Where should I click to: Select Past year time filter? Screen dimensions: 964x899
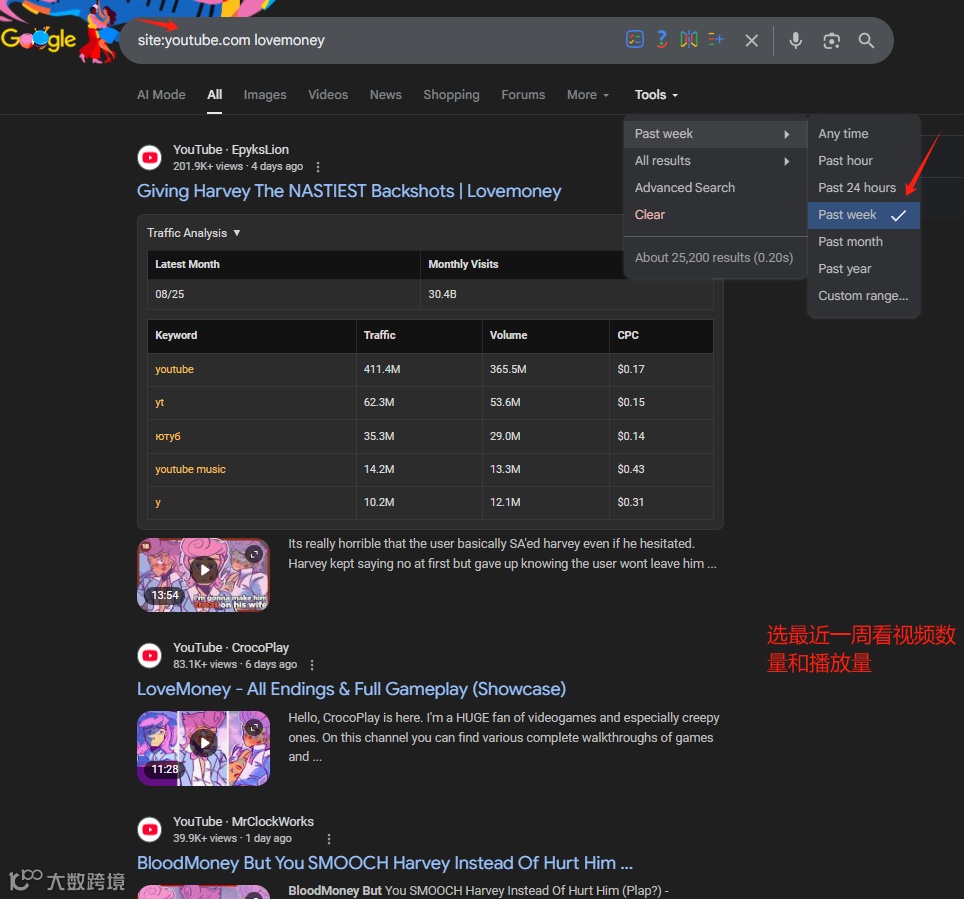(x=863, y=269)
